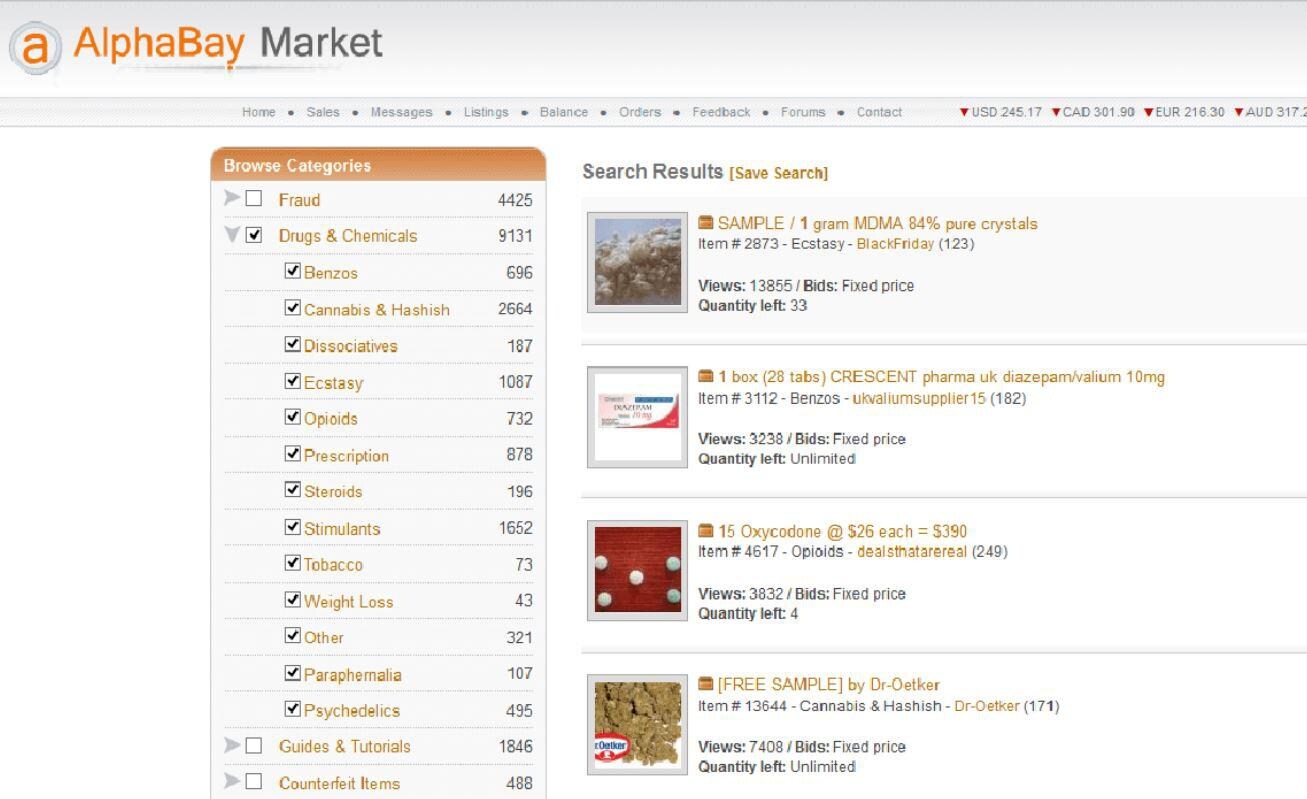Click the icon beside the FREE SAMPLE Dr-Oetker title
Screen dimensions: 1307x799
click(706, 685)
